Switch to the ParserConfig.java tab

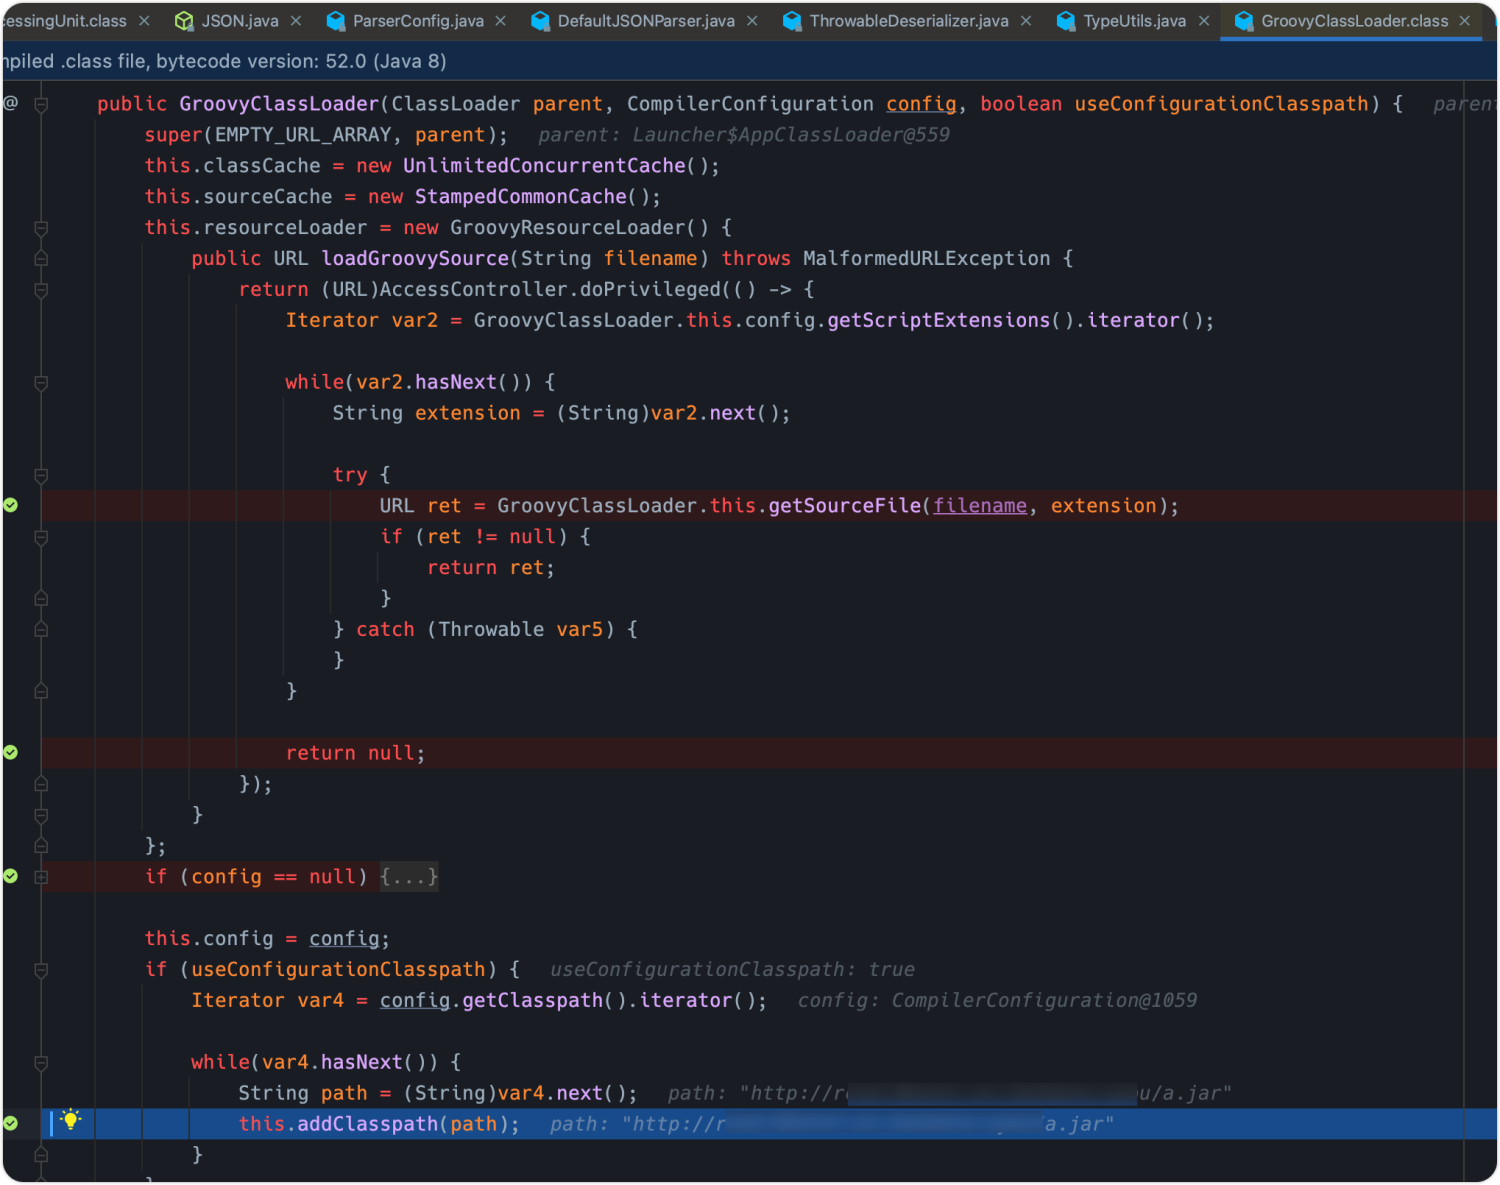418,21
